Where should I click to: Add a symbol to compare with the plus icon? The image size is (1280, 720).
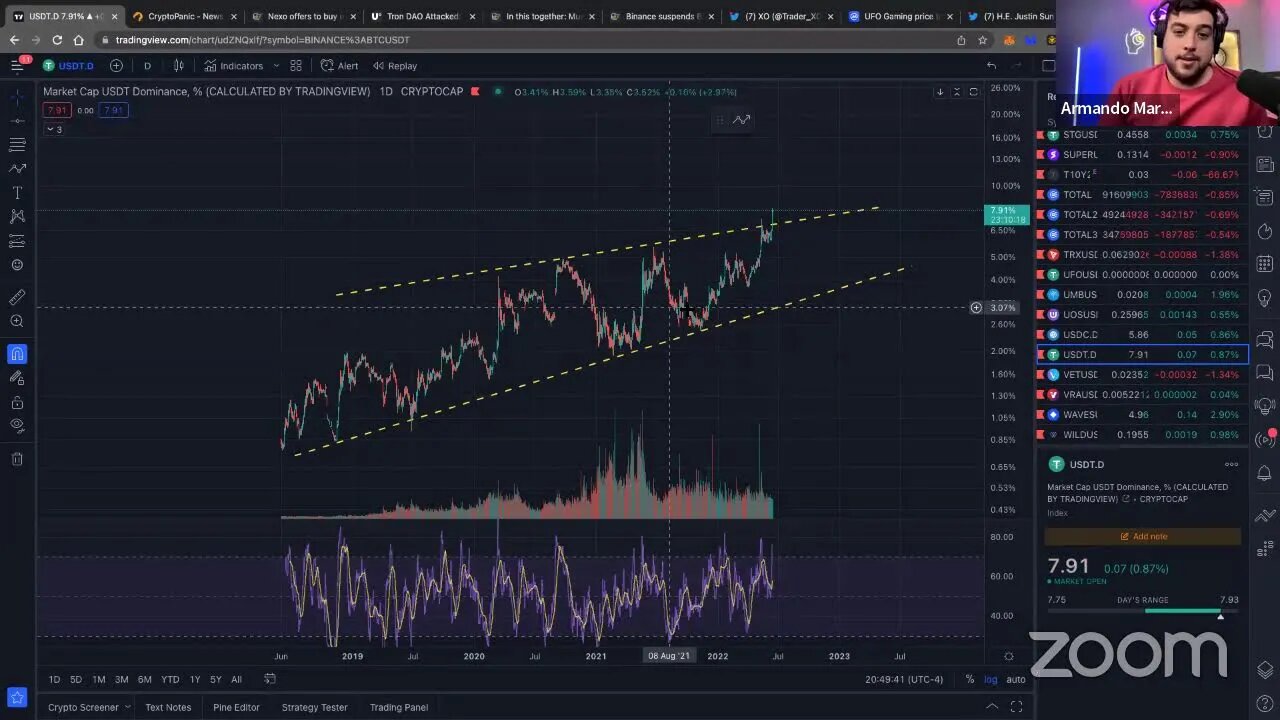tap(116, 66)
